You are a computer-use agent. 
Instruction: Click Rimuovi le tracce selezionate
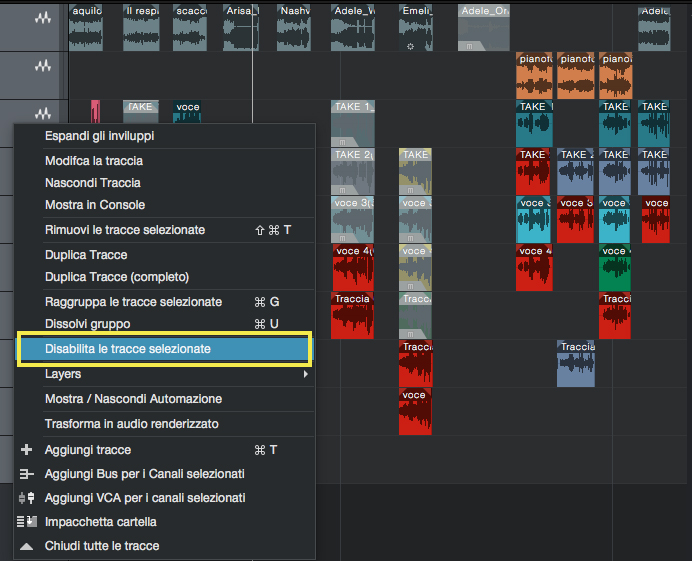coord(124,230)
